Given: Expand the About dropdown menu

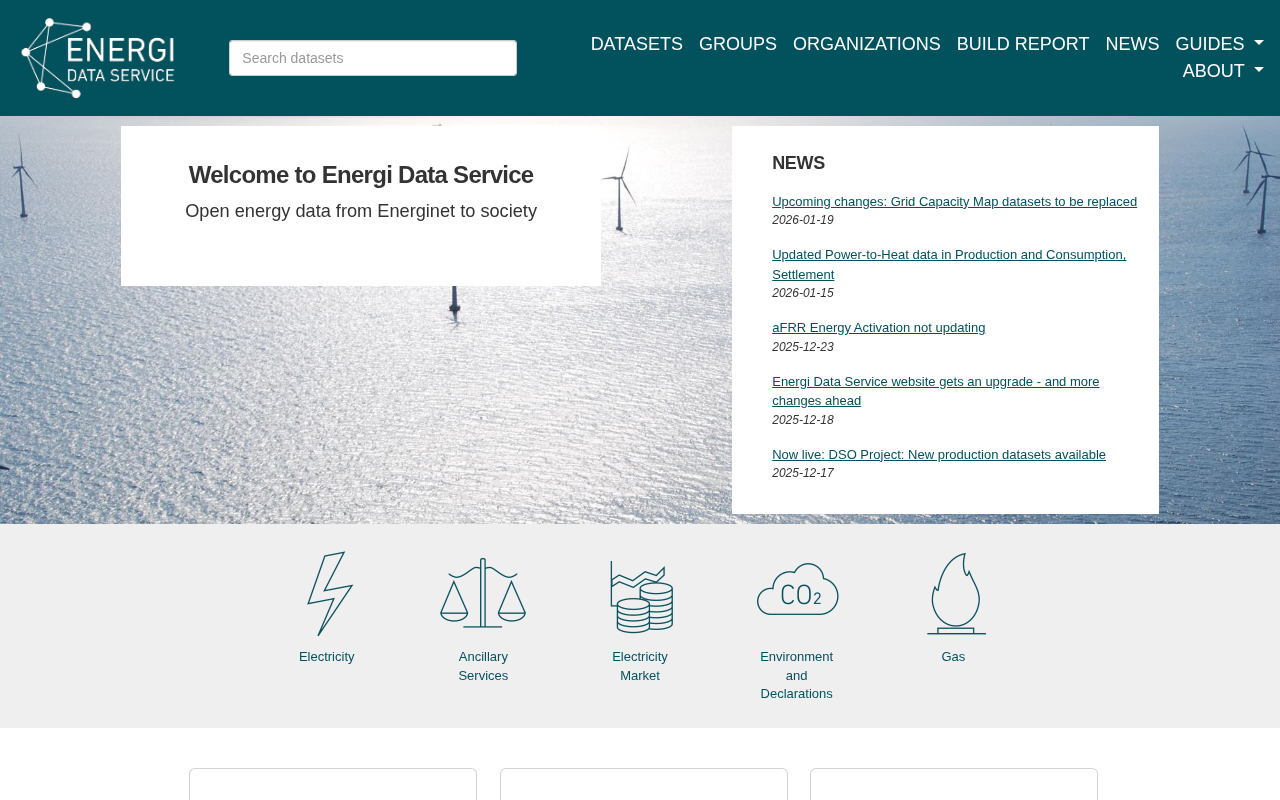Looking at the screenshot, I should 1222,71.
